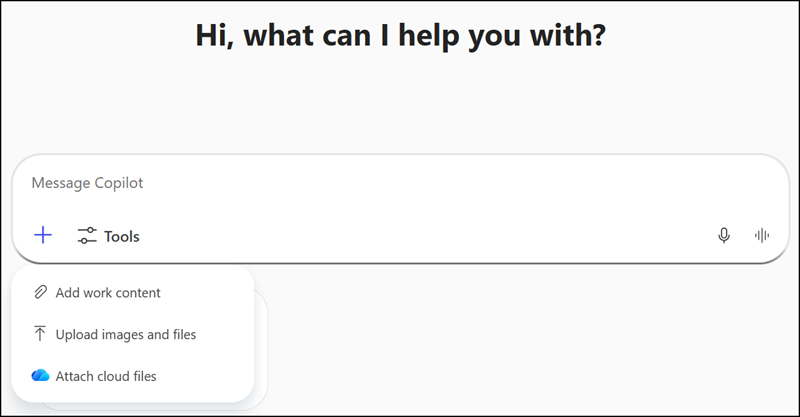This screenshot has width=800, height=417.
Task: Click the OneDrive cloud icon
Action: [x=40, y=376]
